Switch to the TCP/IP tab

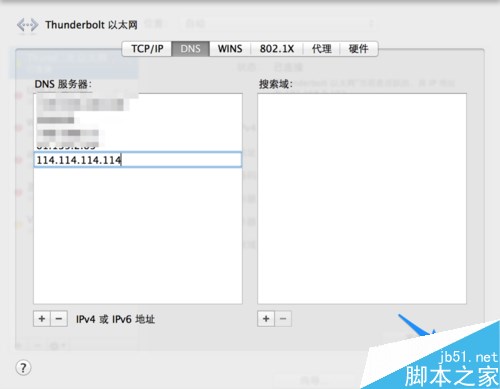tap(147, 49)
